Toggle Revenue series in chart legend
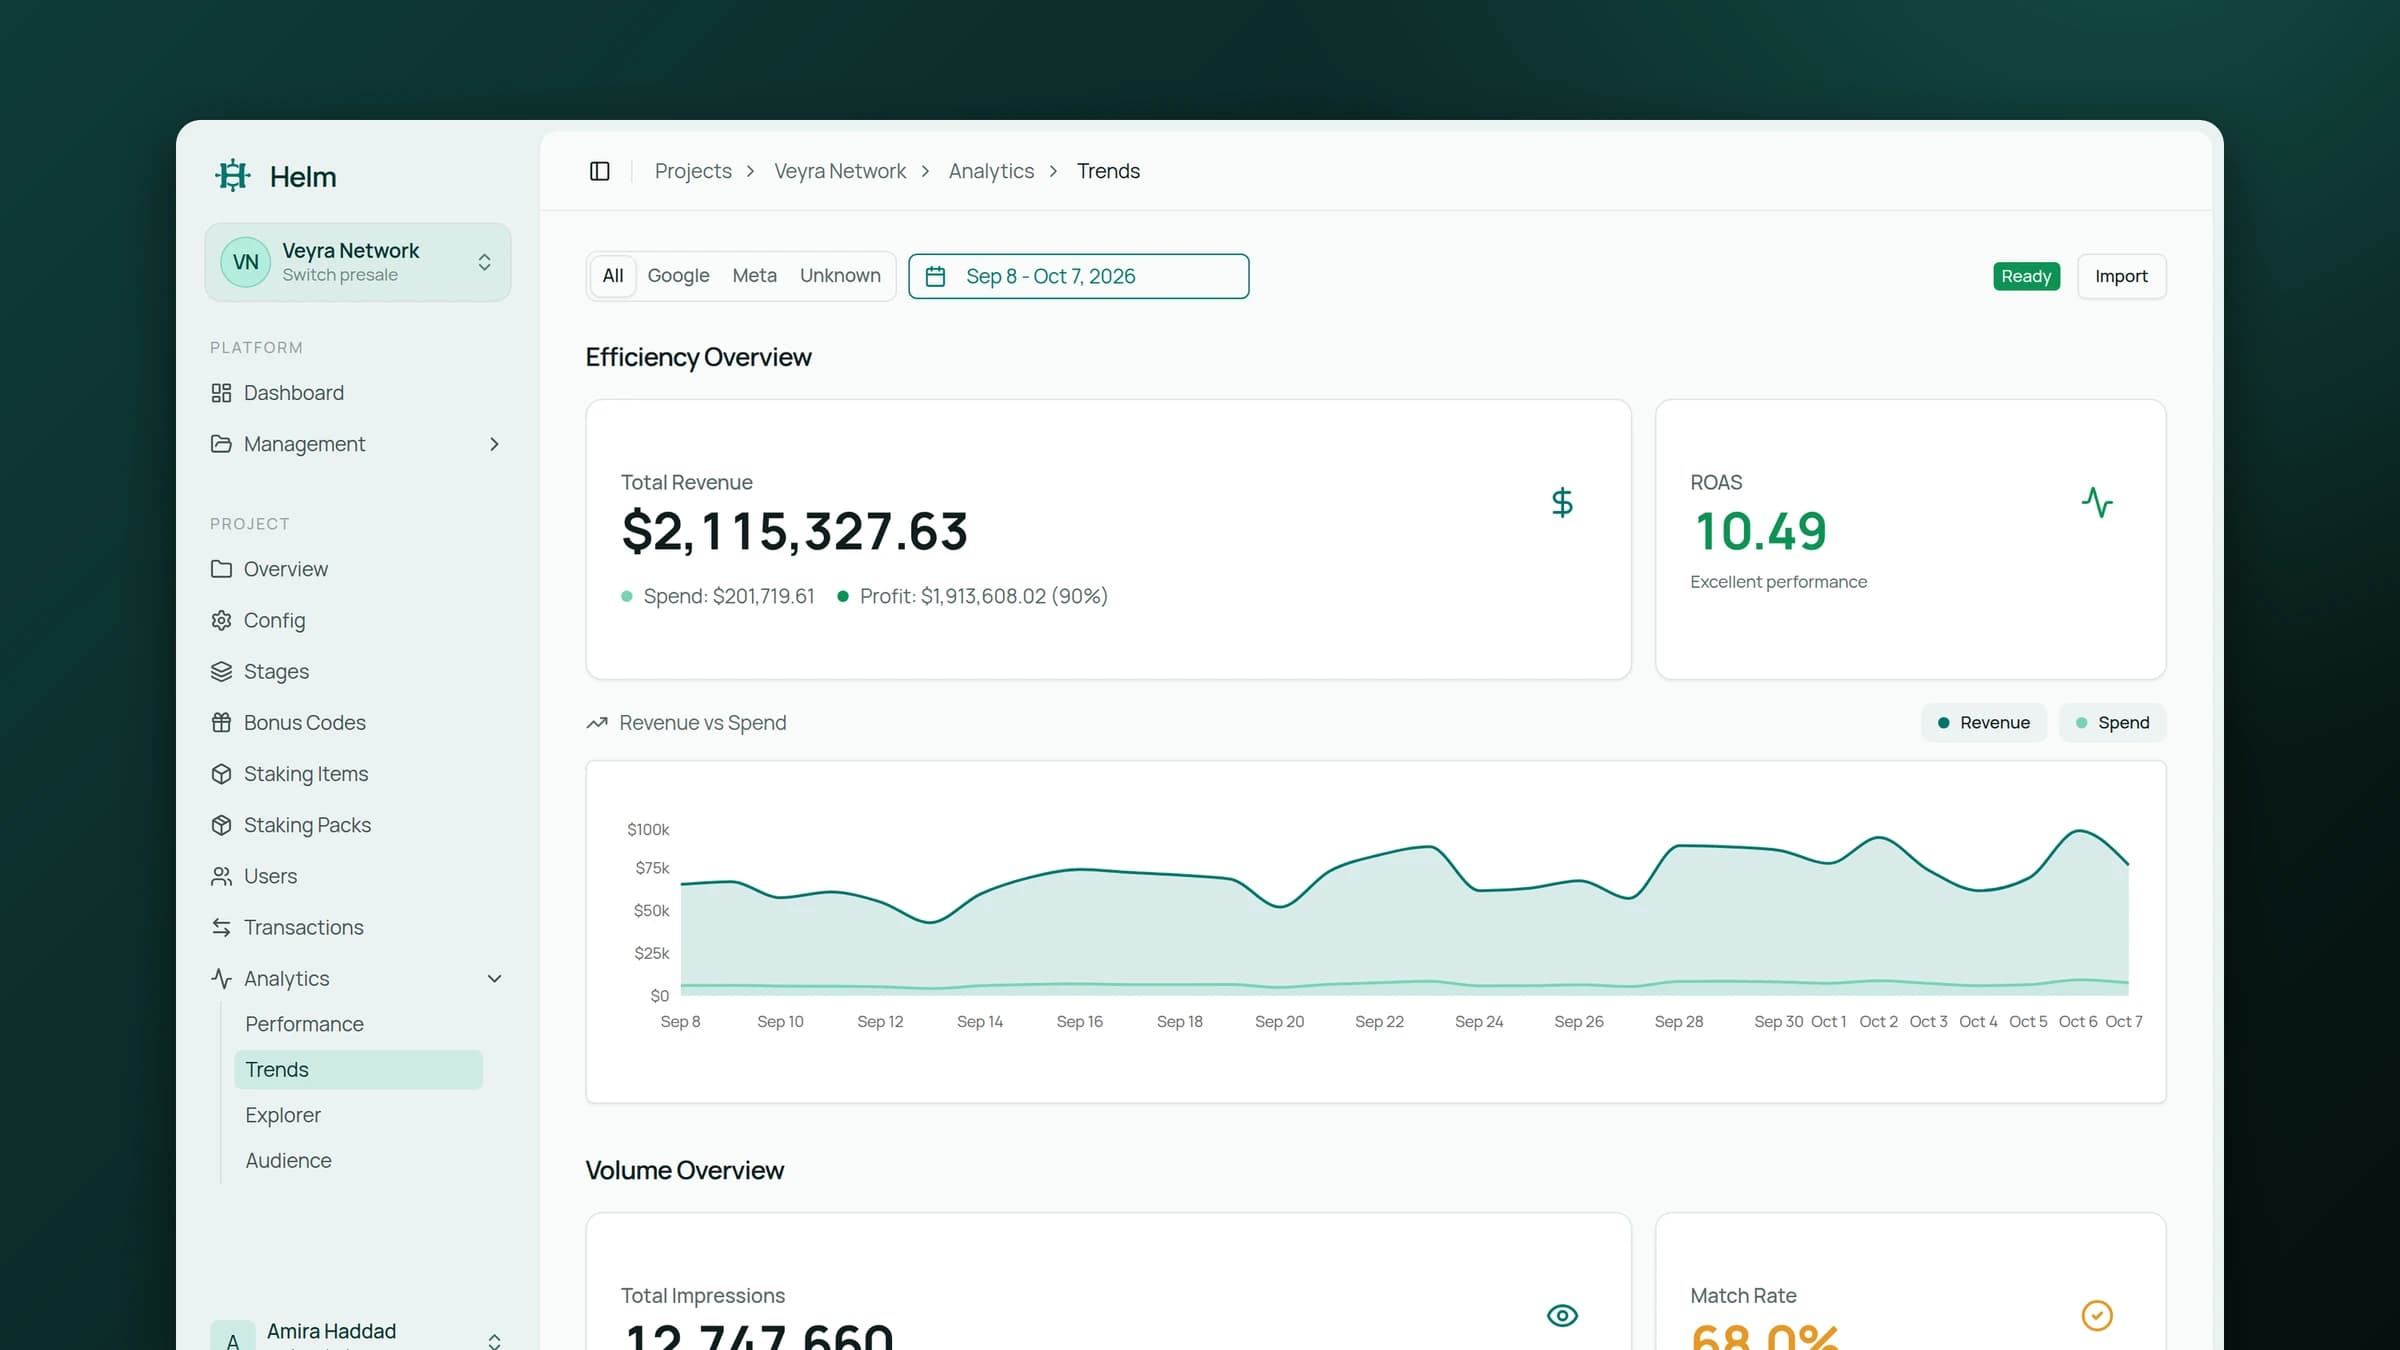2400x1350 pixels. (x=1984, y=722)
